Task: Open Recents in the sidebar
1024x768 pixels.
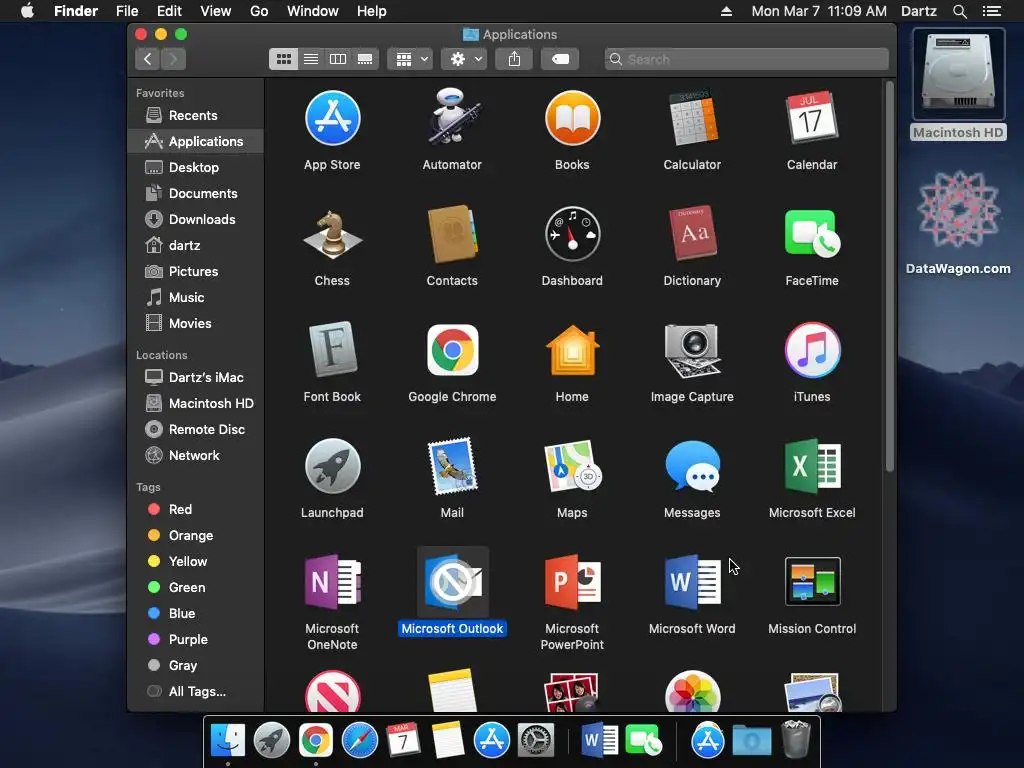Action: 196,116
